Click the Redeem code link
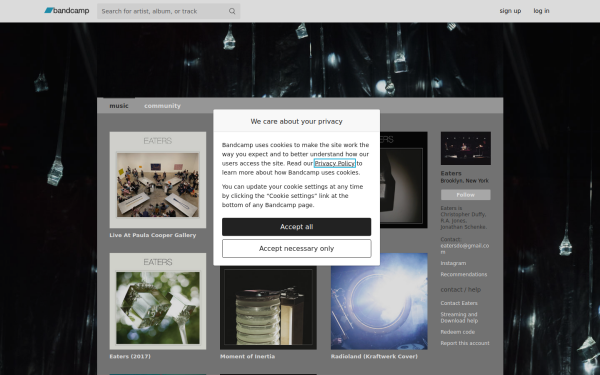This screenshot has height=375, width=600. 458,332
